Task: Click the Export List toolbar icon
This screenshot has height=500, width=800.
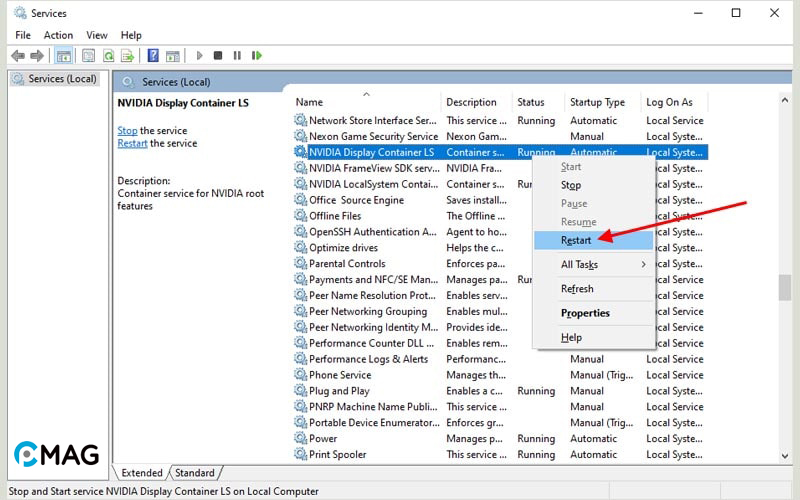Action: click(x=127, y=56)
